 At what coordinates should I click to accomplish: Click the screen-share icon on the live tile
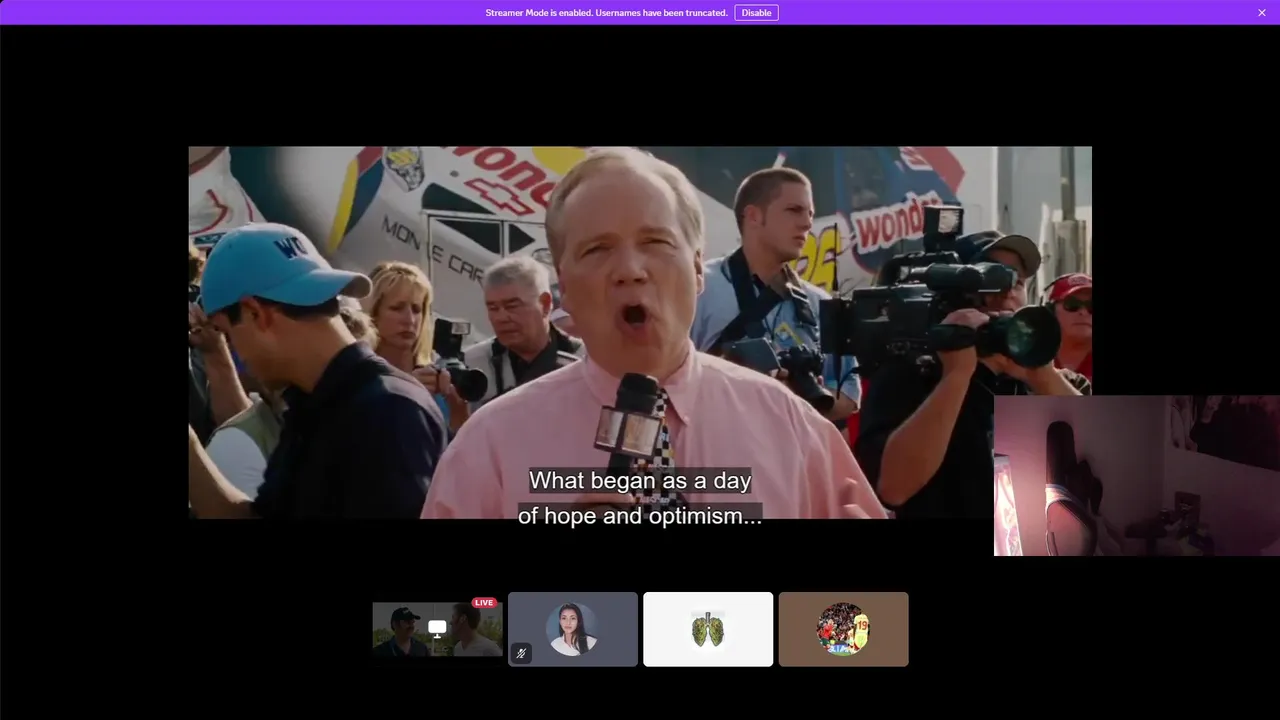pyautogui.click(x=437, y=628)
